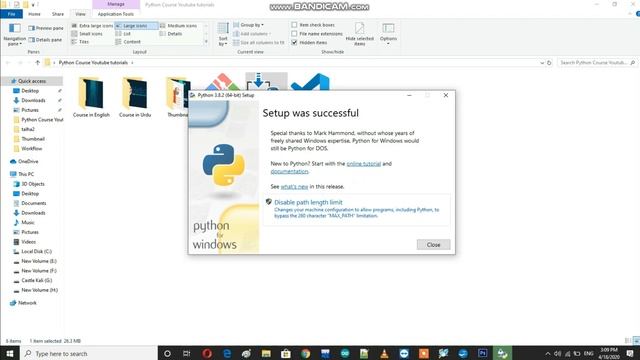Select the Tiles layout option
Screen dimensions: 640x360
80,42
